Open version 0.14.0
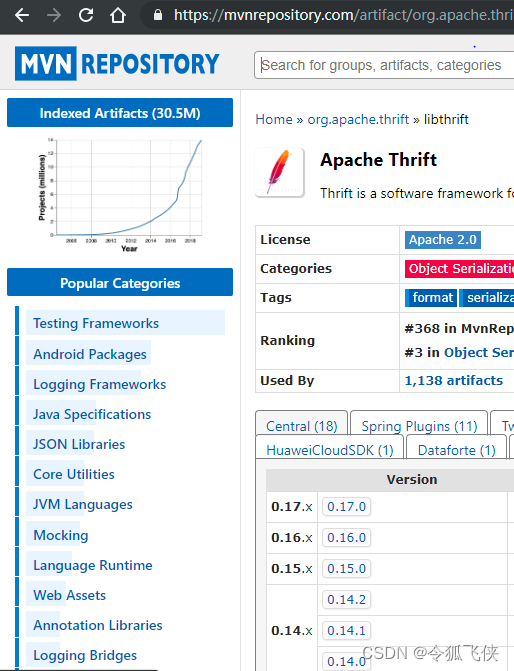 (346, 662)
